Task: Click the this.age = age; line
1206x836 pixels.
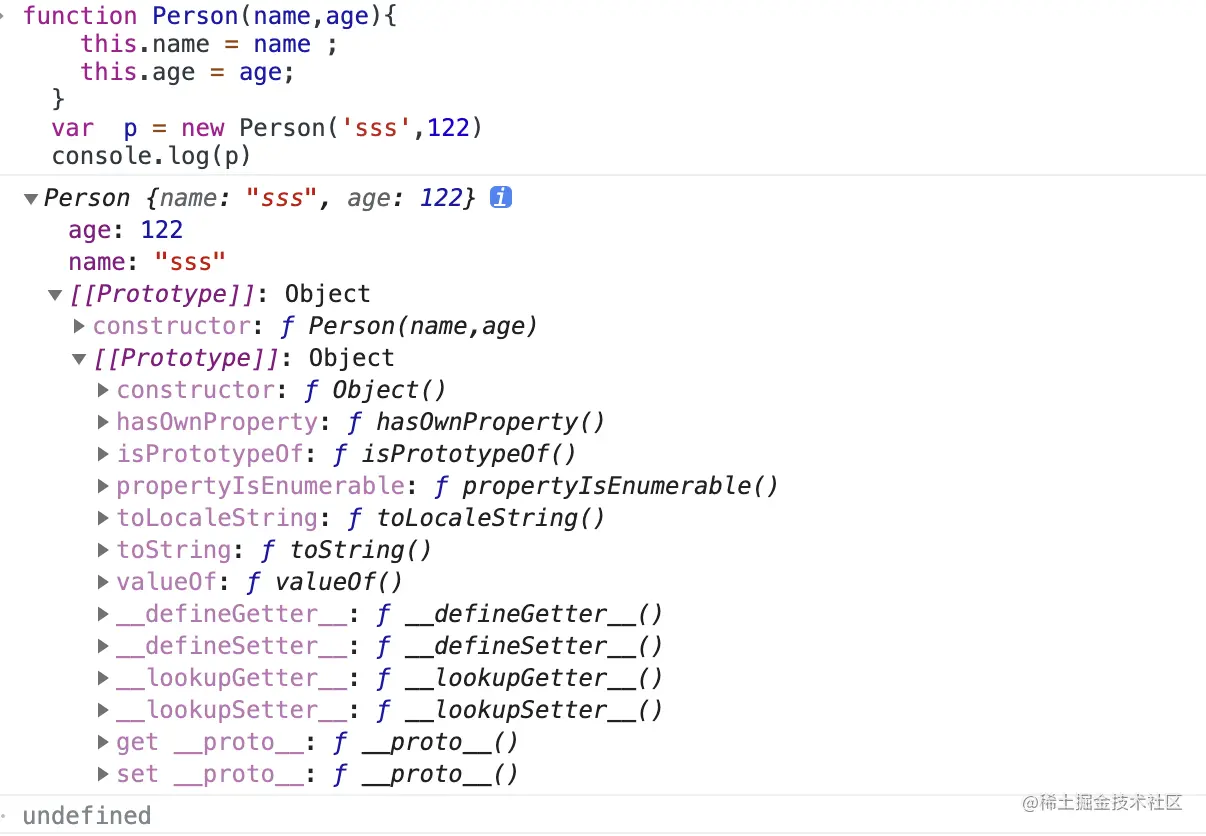Action: 188,72
